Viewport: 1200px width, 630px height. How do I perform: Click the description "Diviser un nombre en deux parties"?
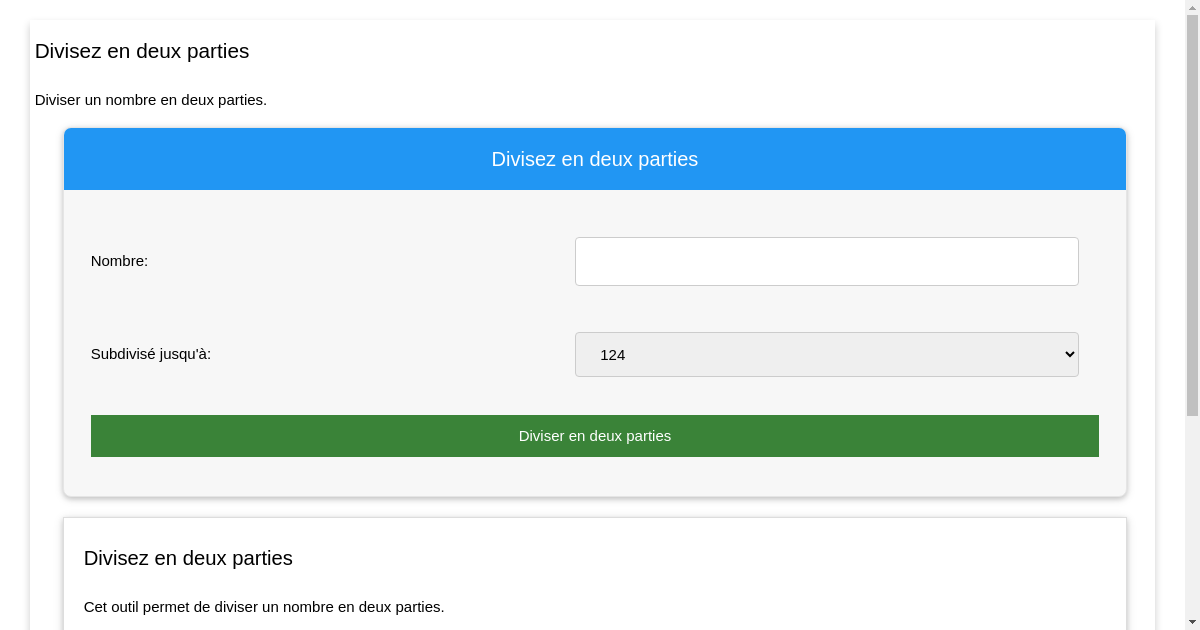tap(151, 100)
